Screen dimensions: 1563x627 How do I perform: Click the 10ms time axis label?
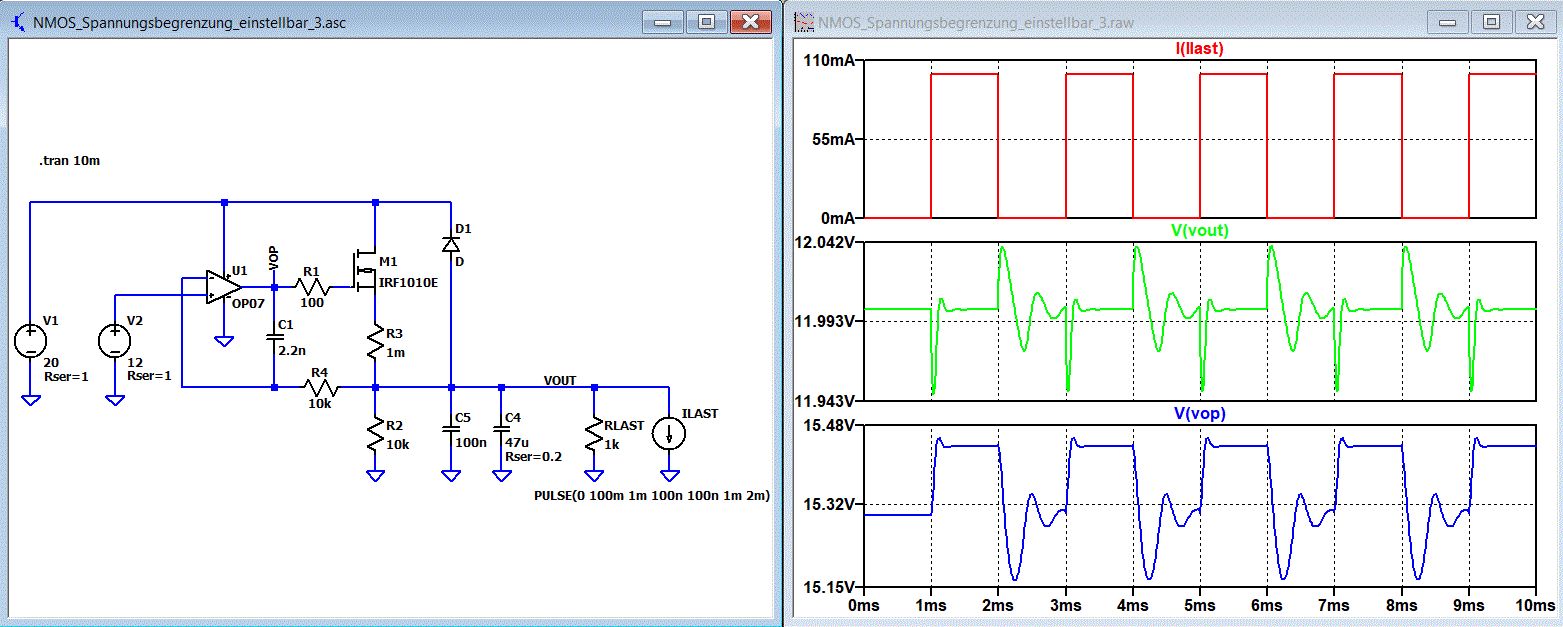[x=1535, y=606]
